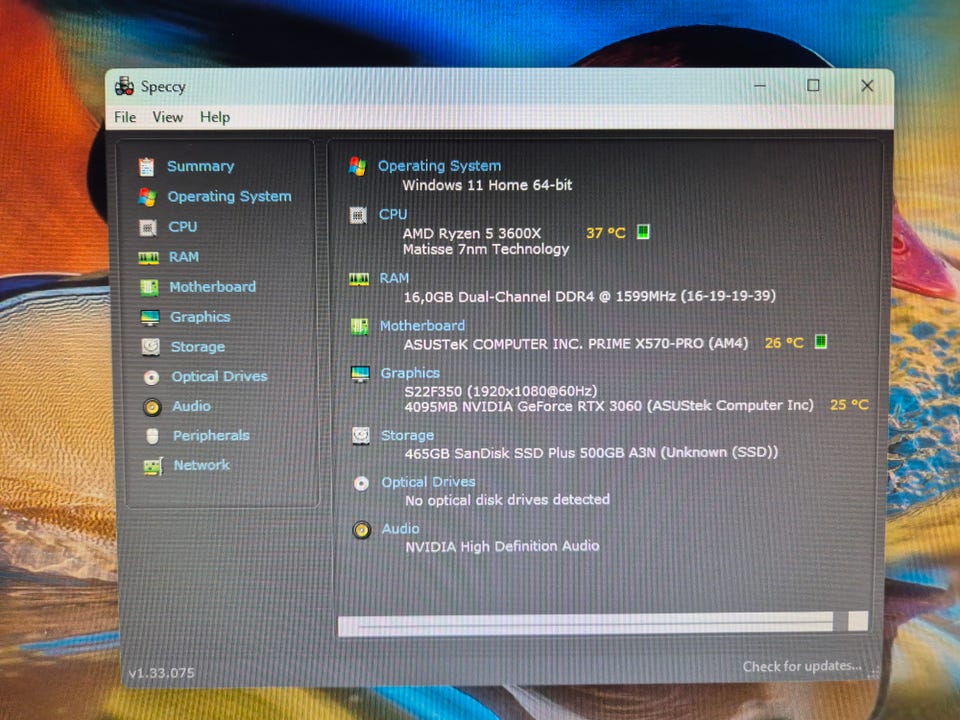Click RAM heading link in summary

[394, 279]
